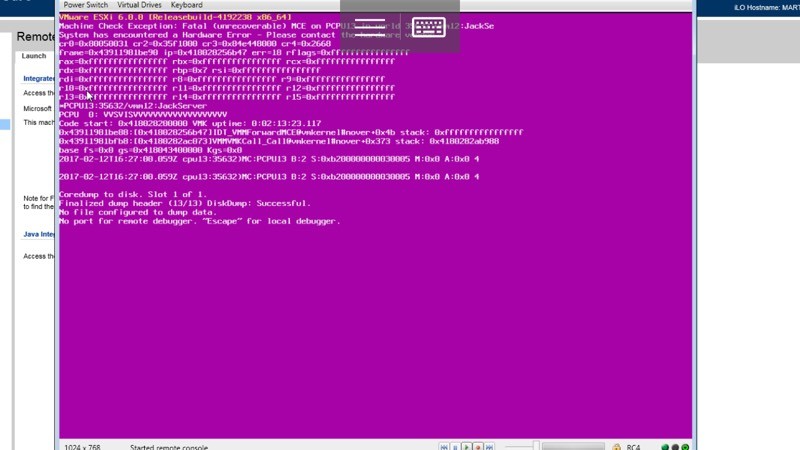Click the 'PCPU13:35632/vmm12:JackServer' line
This screenshot has width=800, height=450.
(x=133, y=106)
